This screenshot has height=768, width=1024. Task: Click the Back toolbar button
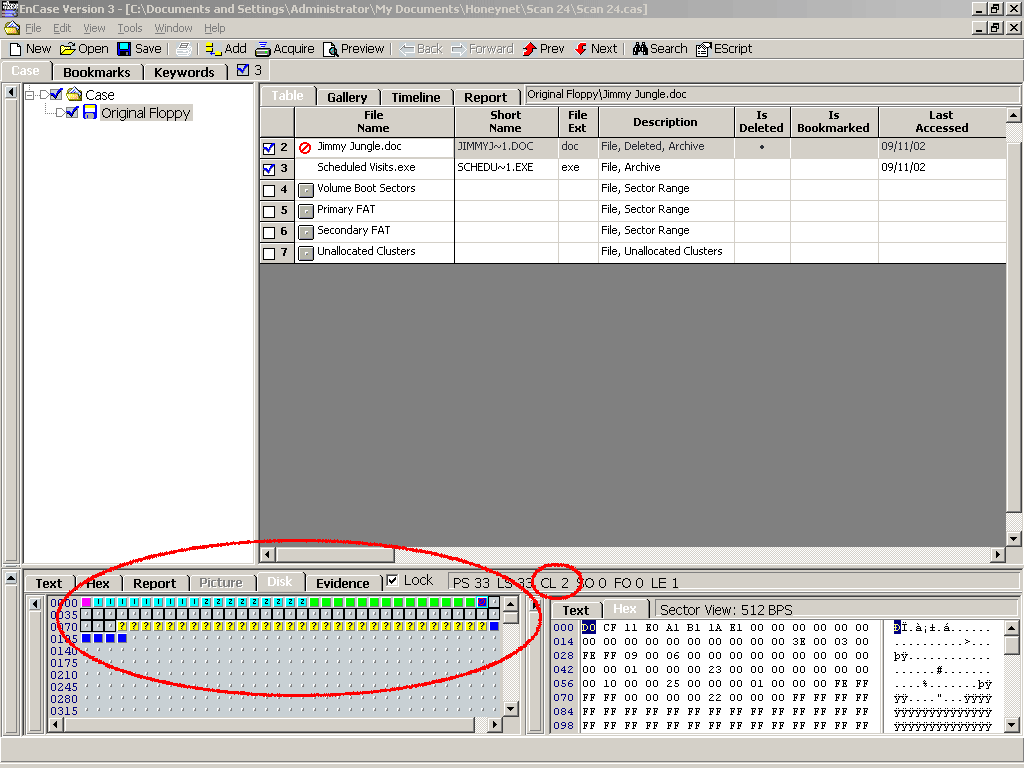click(421, 49)
